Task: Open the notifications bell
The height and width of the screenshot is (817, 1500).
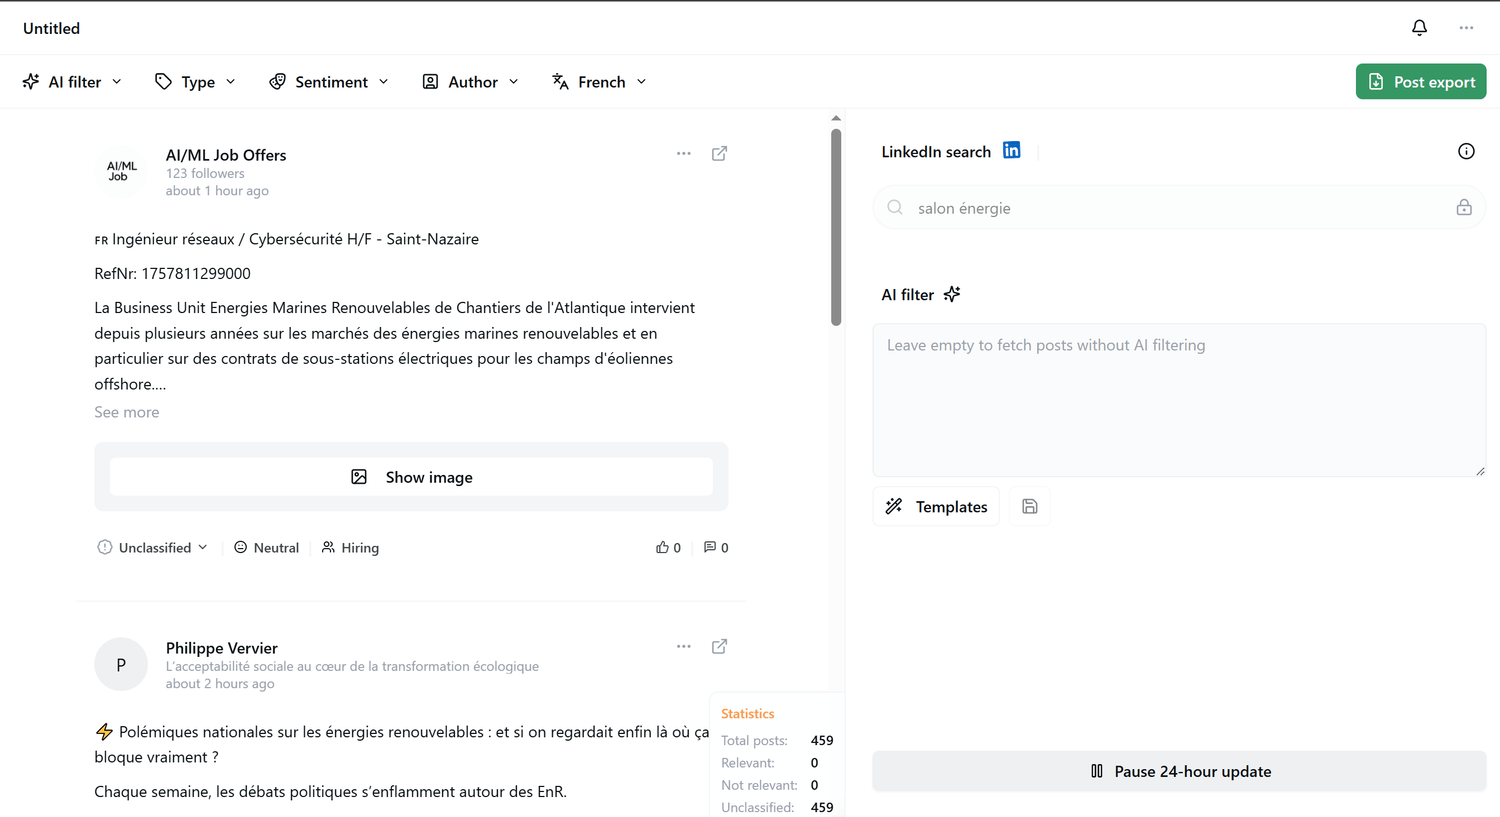Action: click(x=1419, y=28)
